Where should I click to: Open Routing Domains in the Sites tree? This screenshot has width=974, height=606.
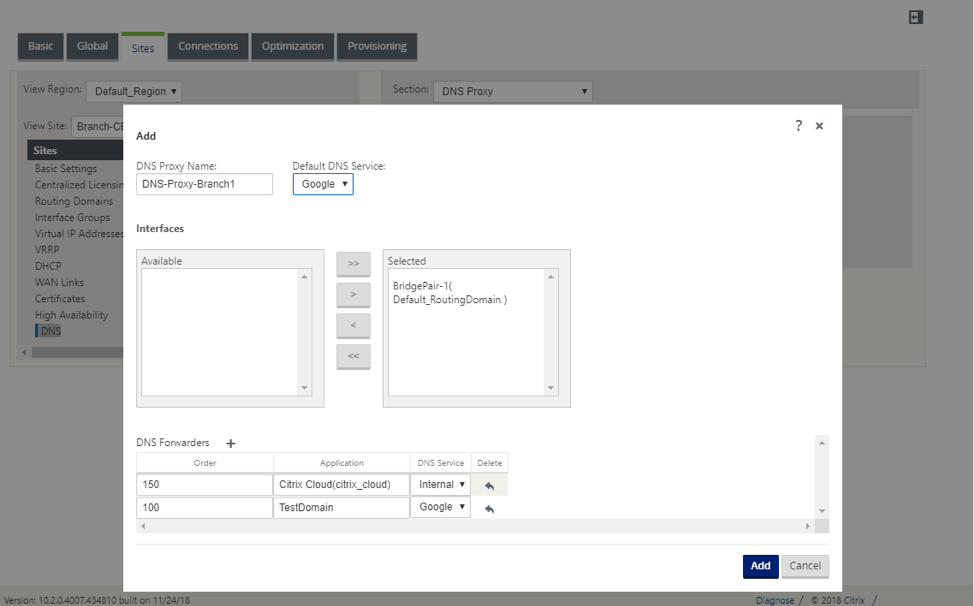tap(74, 201)
